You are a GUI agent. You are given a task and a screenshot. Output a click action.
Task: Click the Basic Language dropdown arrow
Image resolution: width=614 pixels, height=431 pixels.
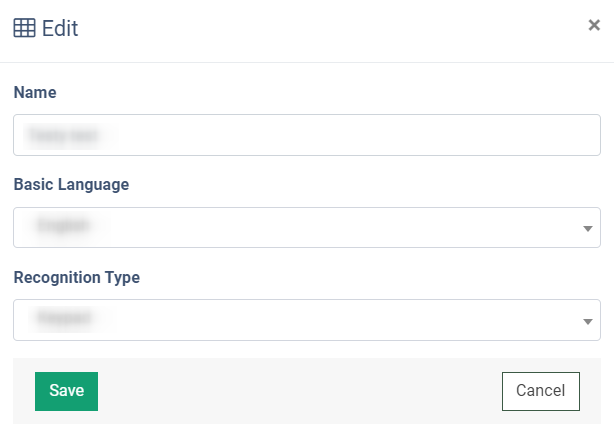click(x=587, y=229)
